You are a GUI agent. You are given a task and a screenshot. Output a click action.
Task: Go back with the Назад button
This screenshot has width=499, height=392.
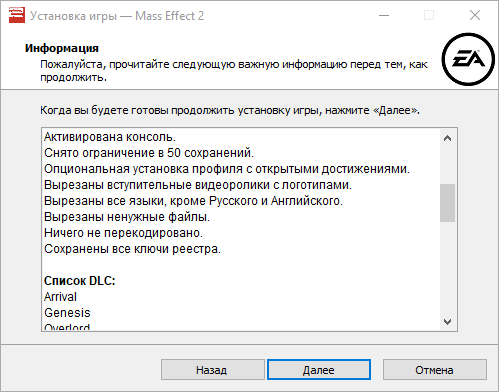point(213,370)
